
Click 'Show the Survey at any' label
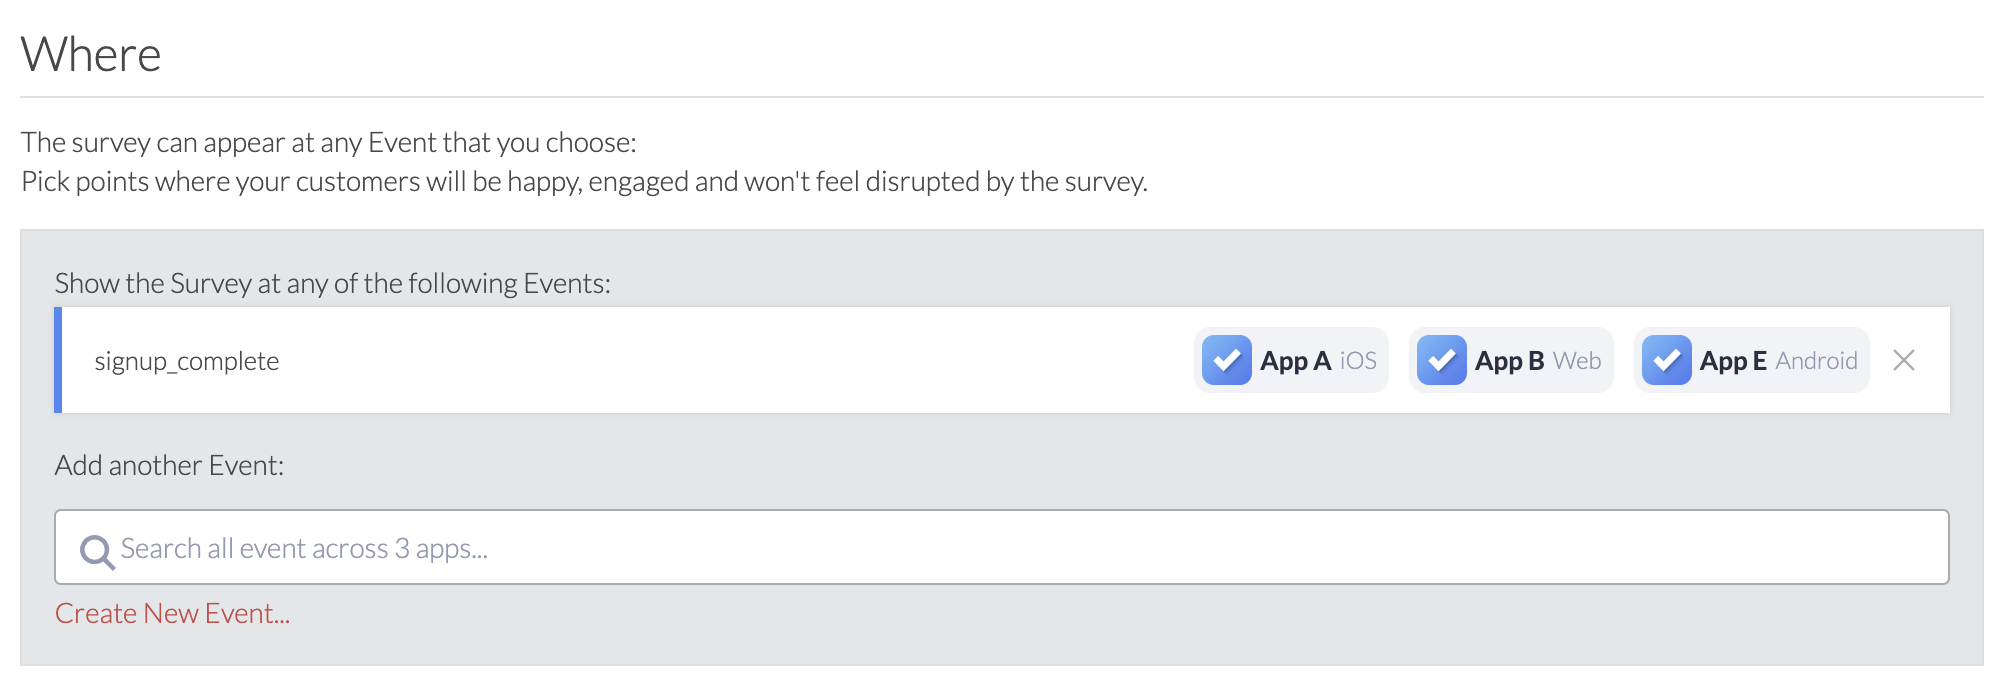pos(332,284)
